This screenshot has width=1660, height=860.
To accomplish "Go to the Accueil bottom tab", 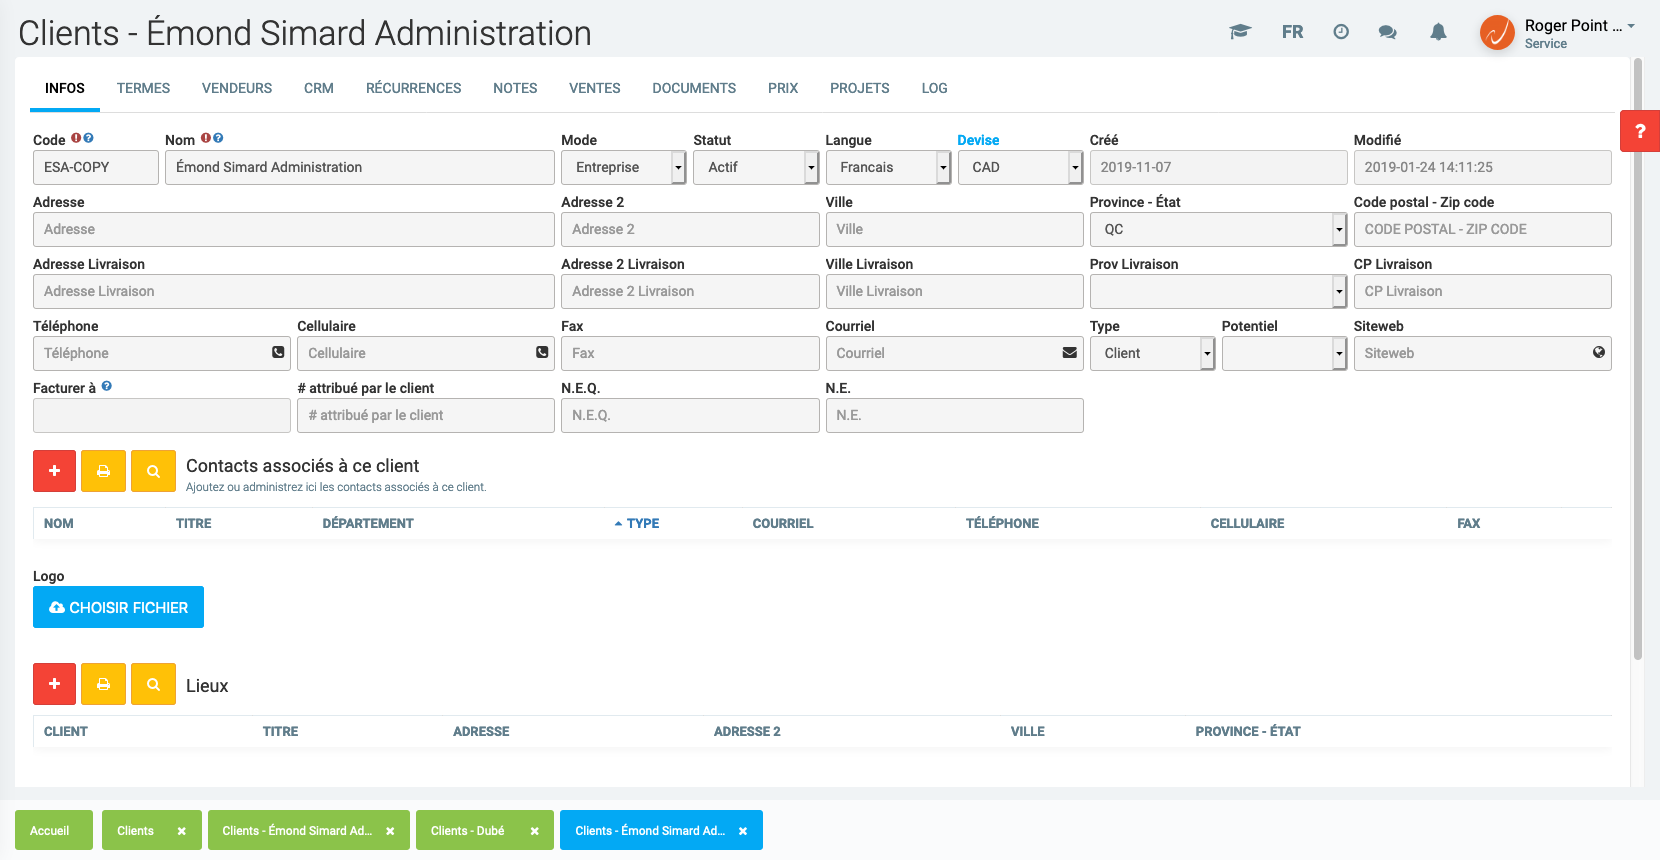I will point(50,831).
